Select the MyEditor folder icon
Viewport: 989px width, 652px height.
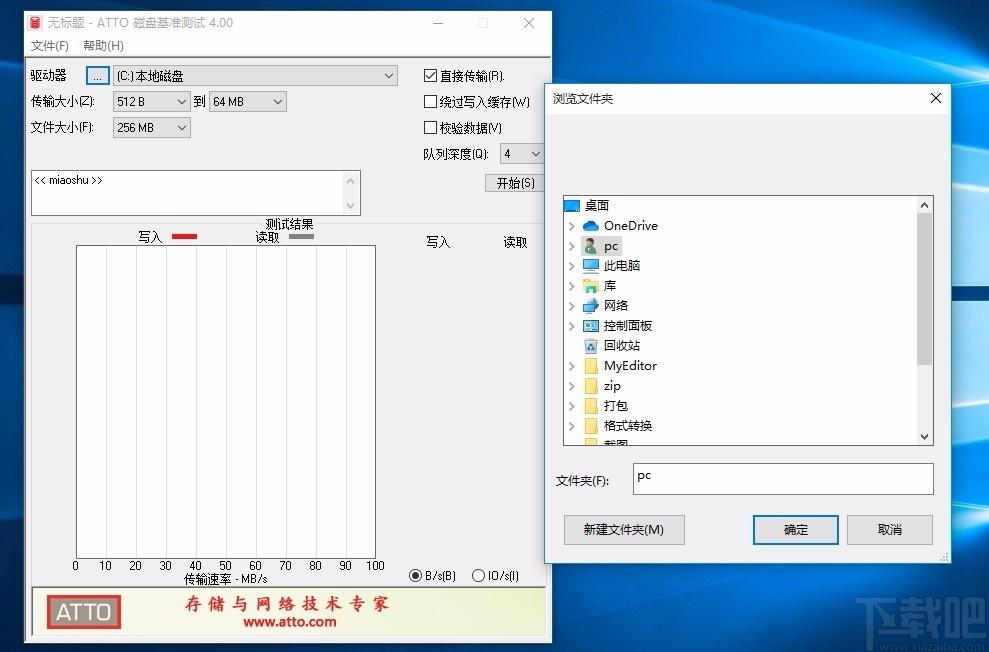pos(591,366)
